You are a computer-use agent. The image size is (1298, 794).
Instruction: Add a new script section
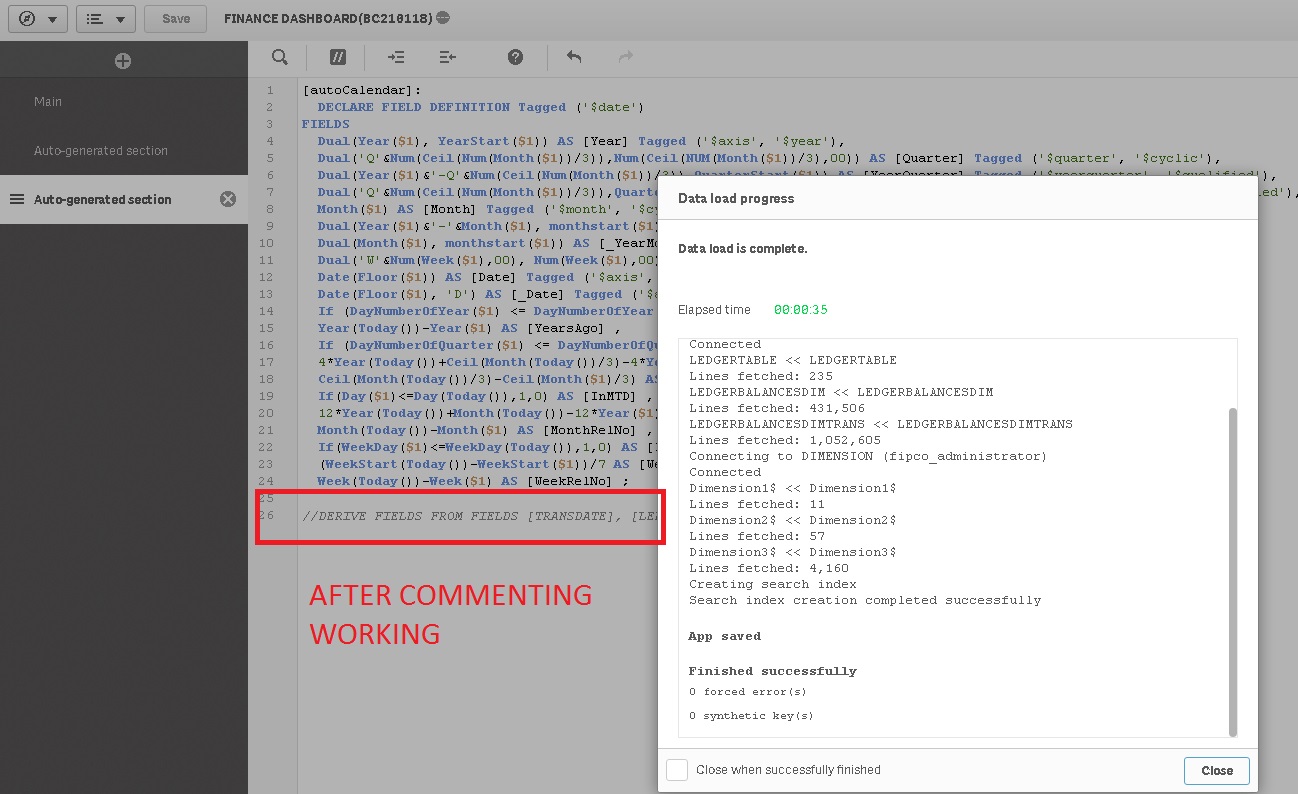[x=123, y=61]
